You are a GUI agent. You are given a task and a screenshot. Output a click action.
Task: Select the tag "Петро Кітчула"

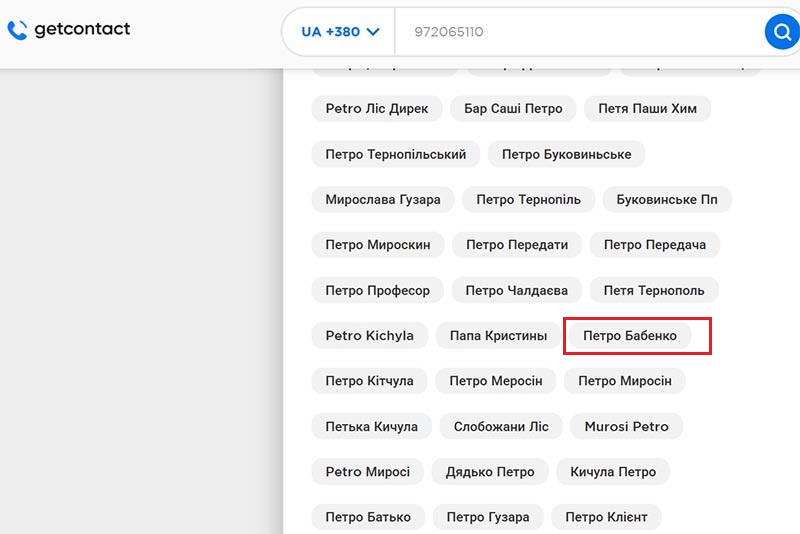click(369, 381)
